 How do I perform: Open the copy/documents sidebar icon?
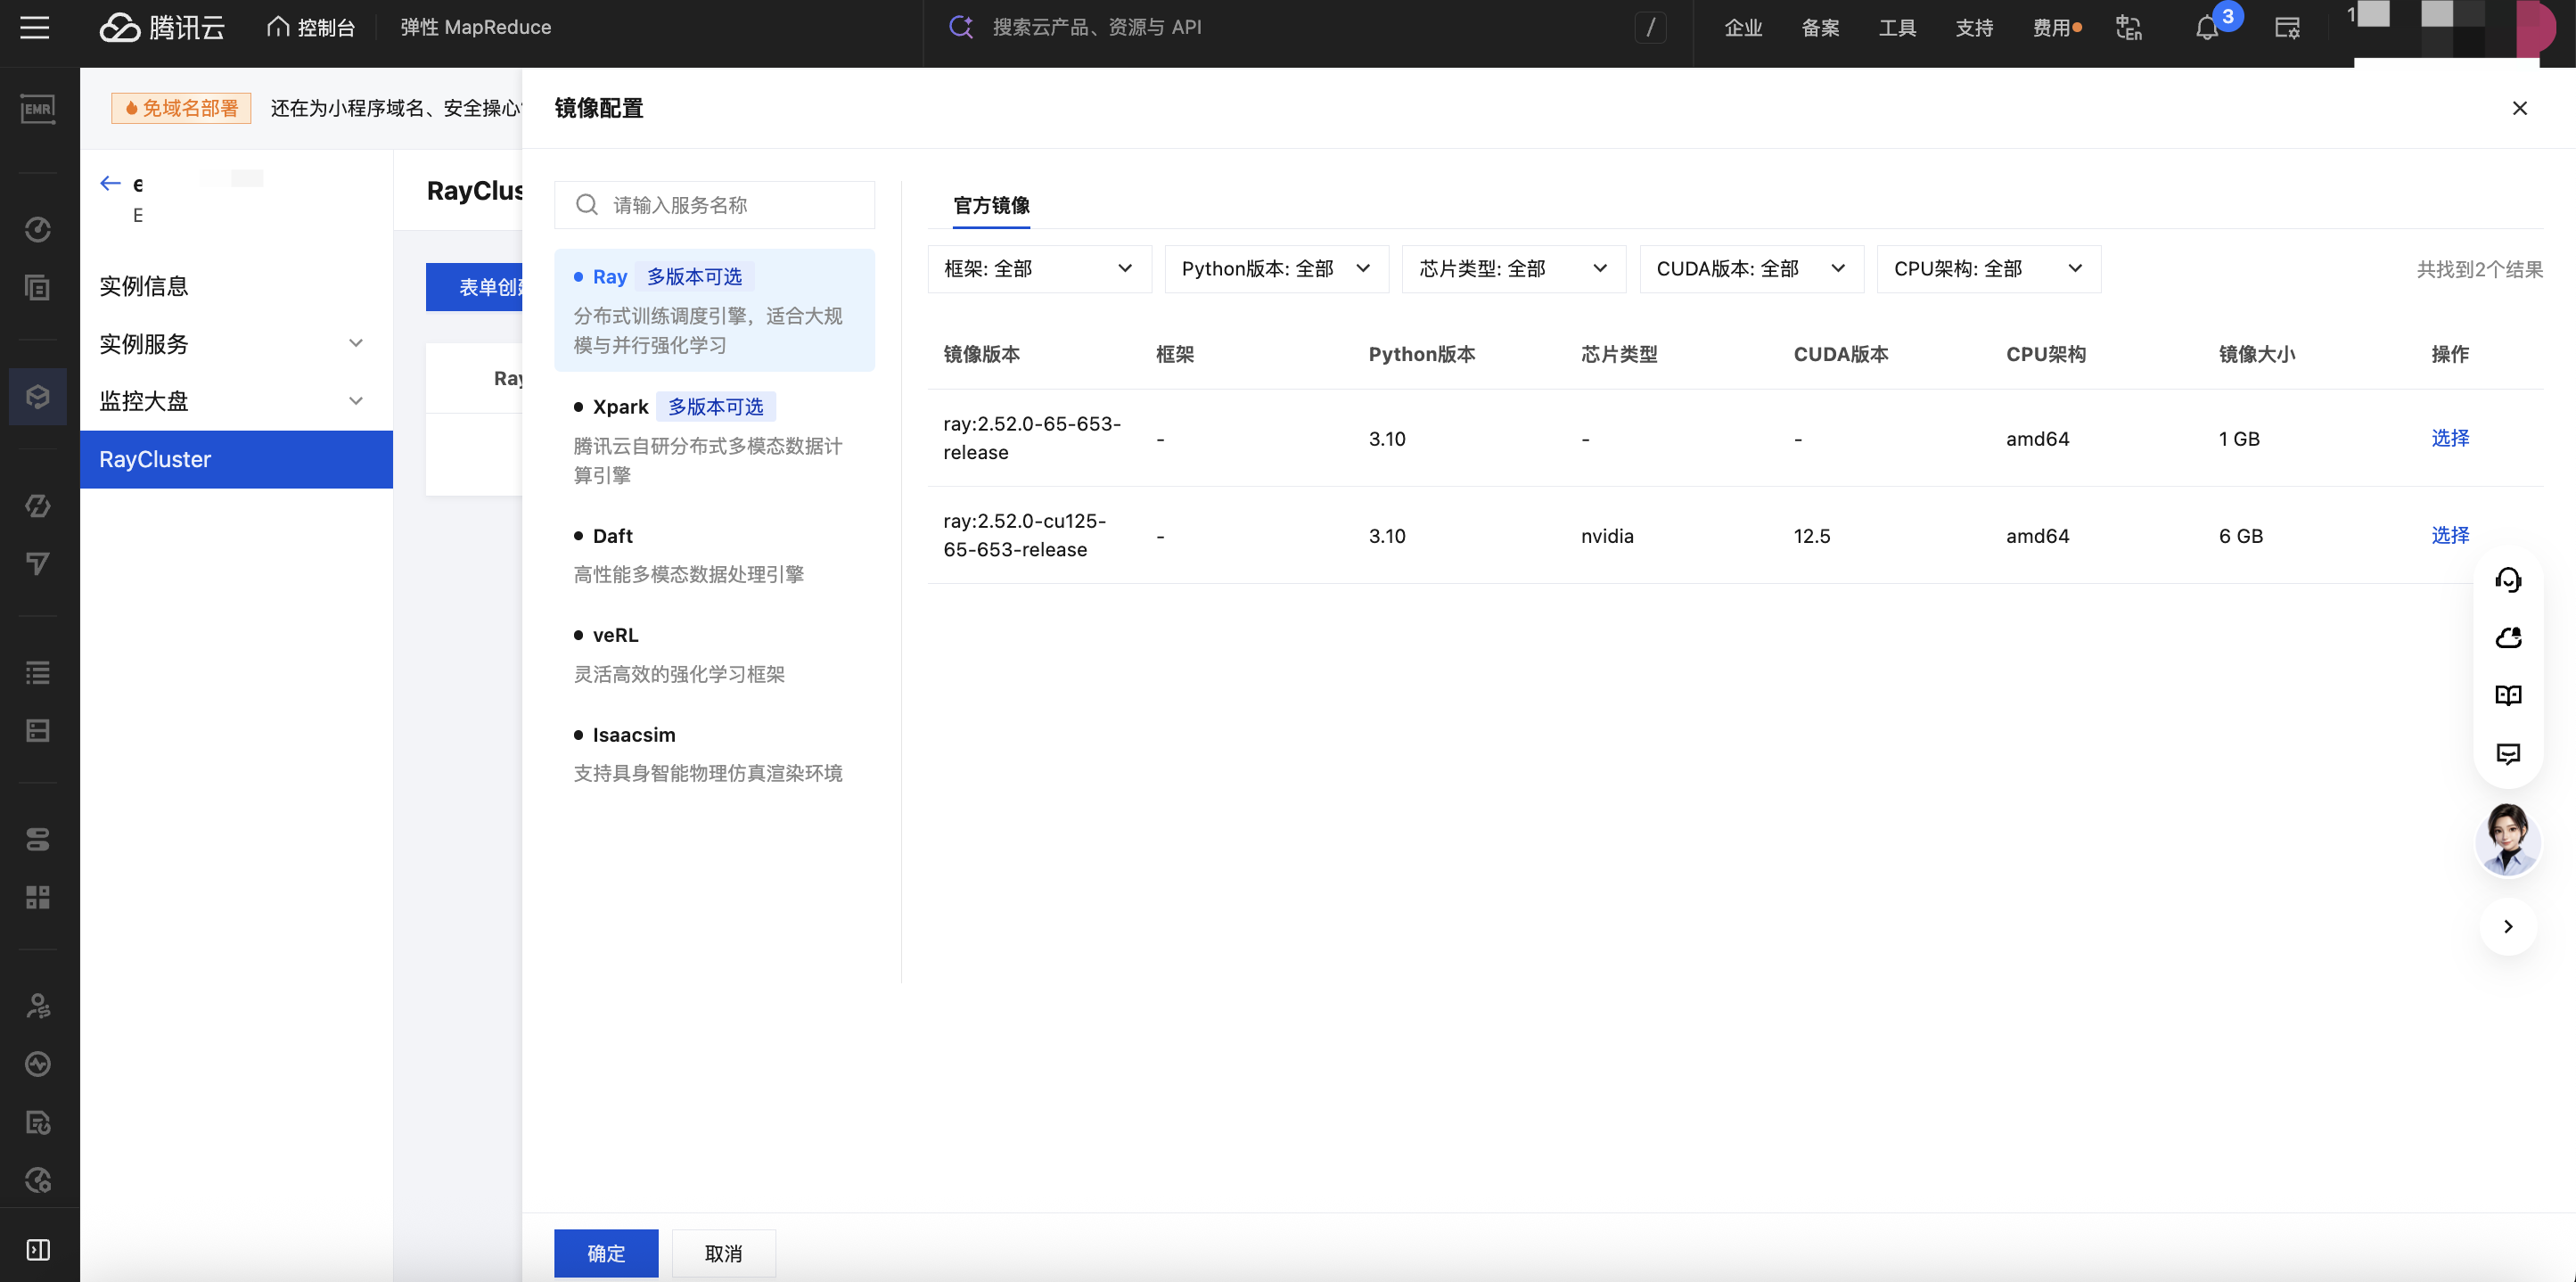(38, 288)
